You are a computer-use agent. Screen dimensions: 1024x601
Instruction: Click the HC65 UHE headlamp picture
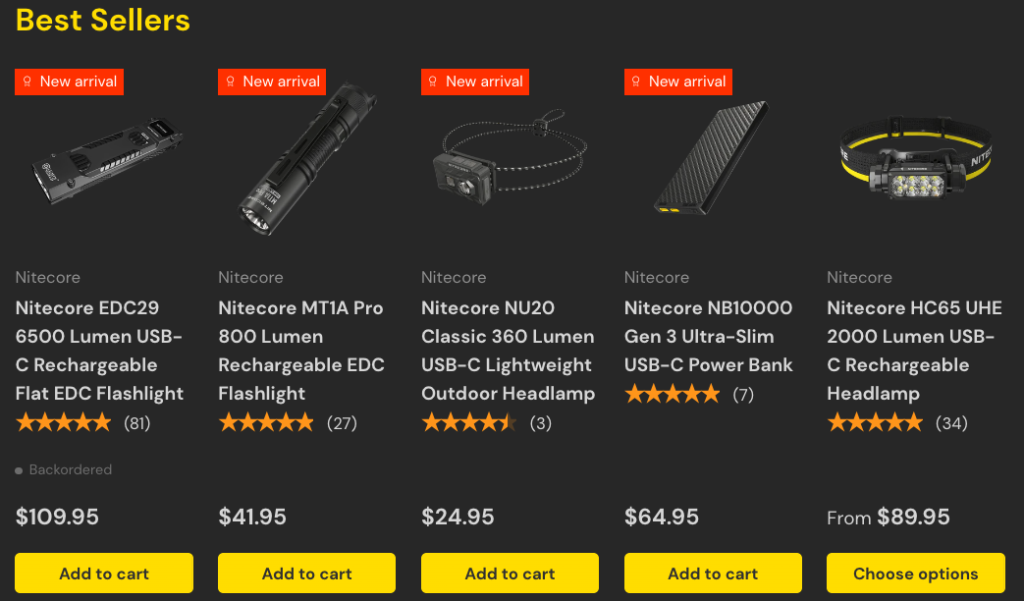pyautogui.click(x=915, y=160)
